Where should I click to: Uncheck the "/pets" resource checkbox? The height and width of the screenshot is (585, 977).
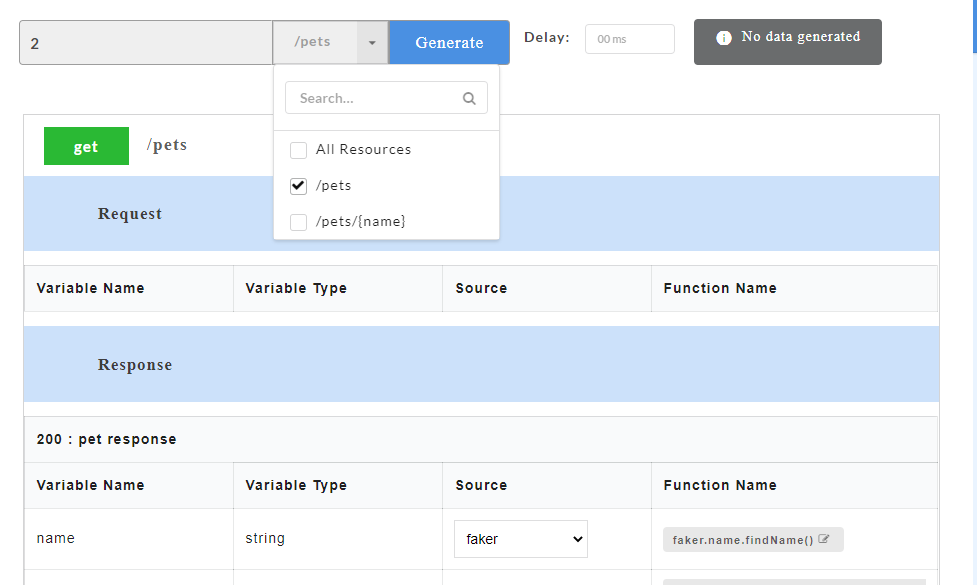point(298,185)
